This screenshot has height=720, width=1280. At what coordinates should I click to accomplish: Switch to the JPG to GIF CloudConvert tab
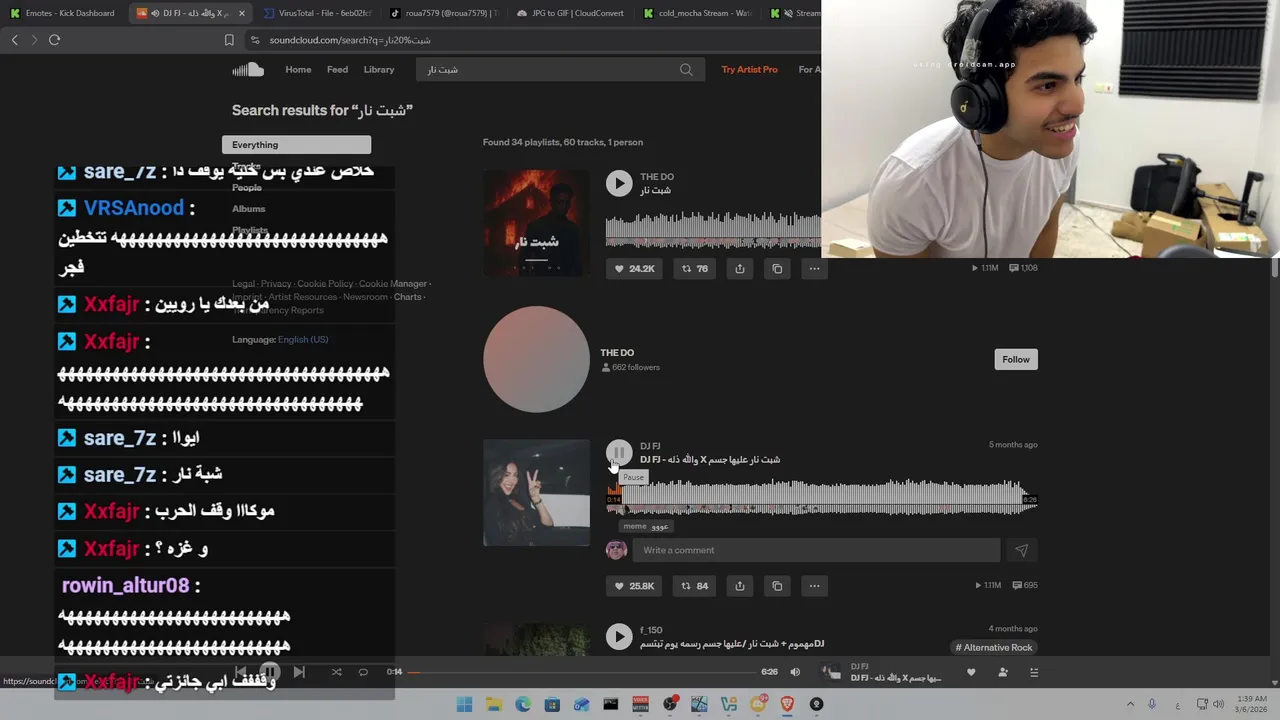(571, 13)
